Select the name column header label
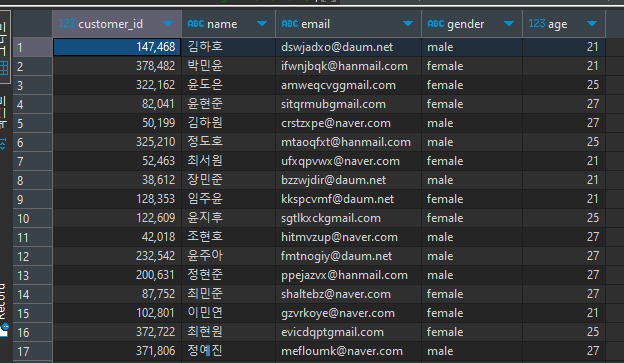Viewport: 624px width, 363px height. point(222,24)
